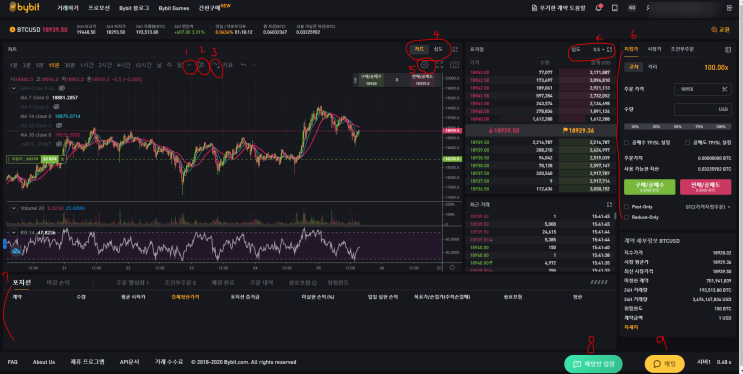The image size is (743, 374).
Task: Open the calculator in the order panel
Action: [x=728, y=49]
